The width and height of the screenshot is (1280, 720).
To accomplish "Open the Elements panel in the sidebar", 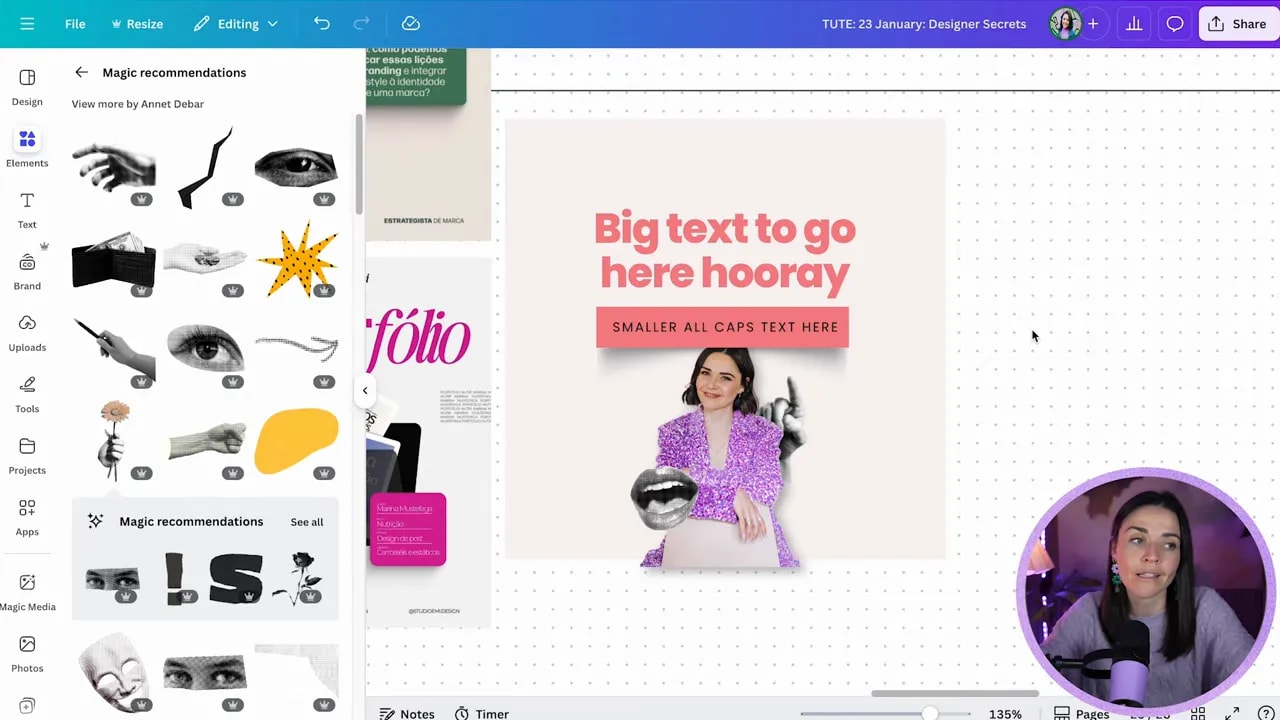I will coord(27,148).
